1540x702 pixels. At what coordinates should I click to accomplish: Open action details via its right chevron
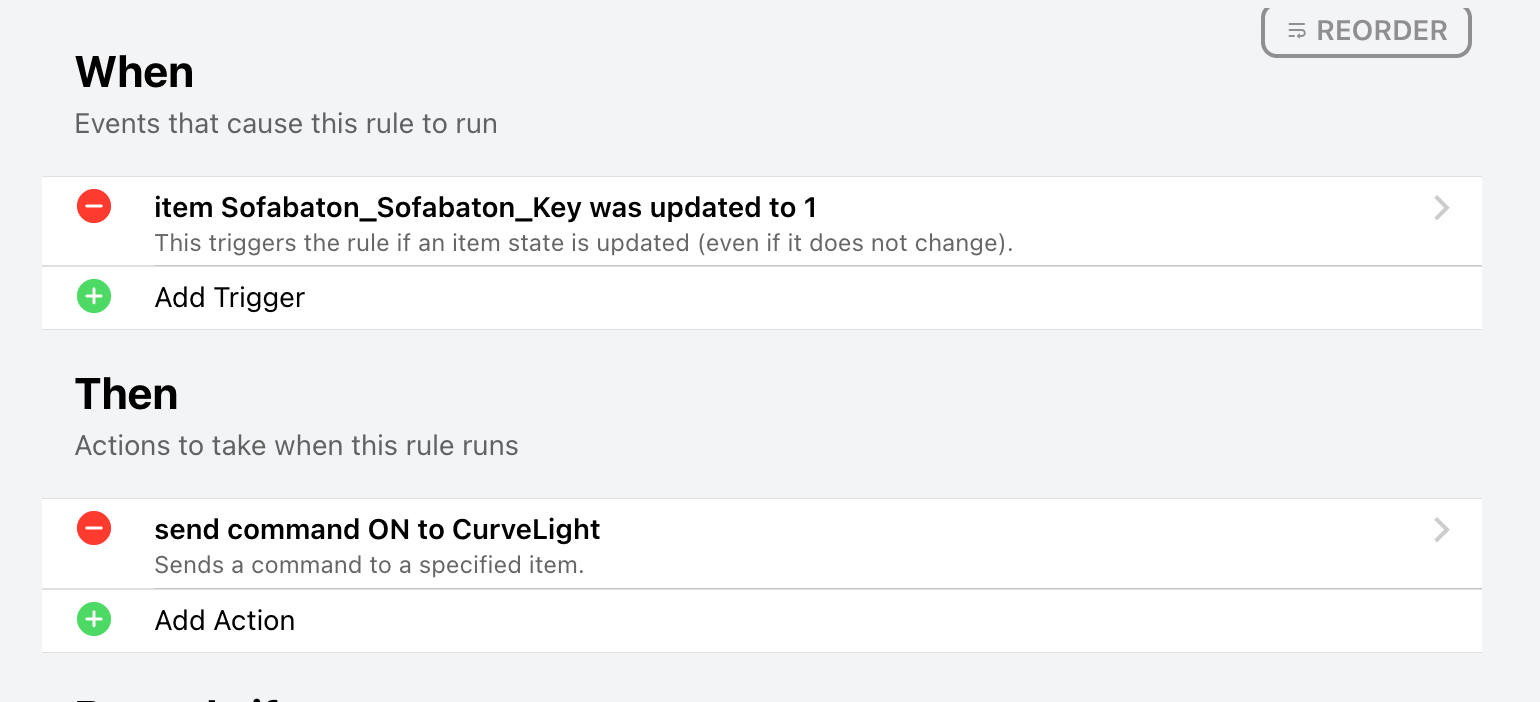[1441, 530]
